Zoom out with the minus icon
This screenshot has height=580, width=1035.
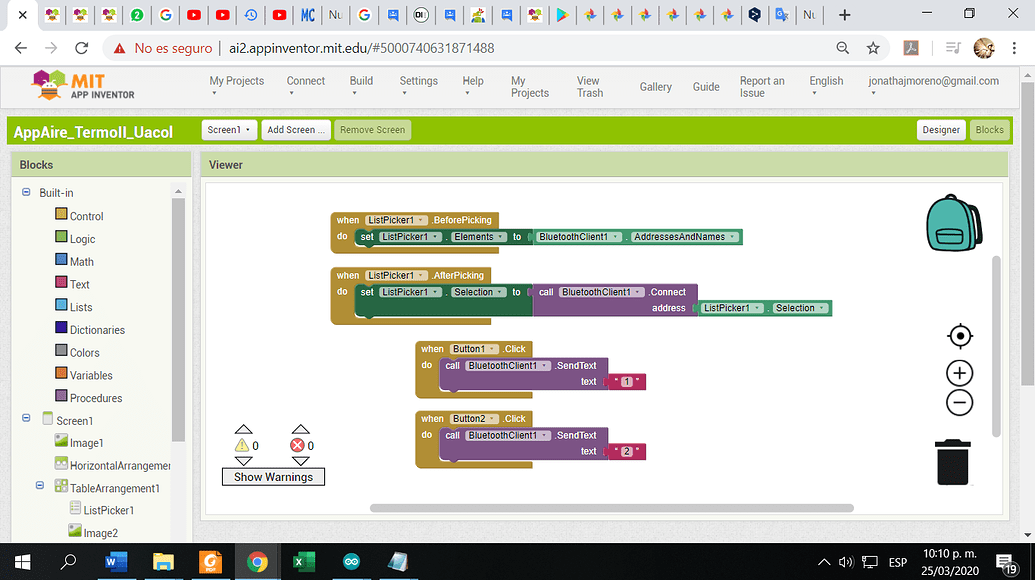pyautogui.click(x=959, y=403)
